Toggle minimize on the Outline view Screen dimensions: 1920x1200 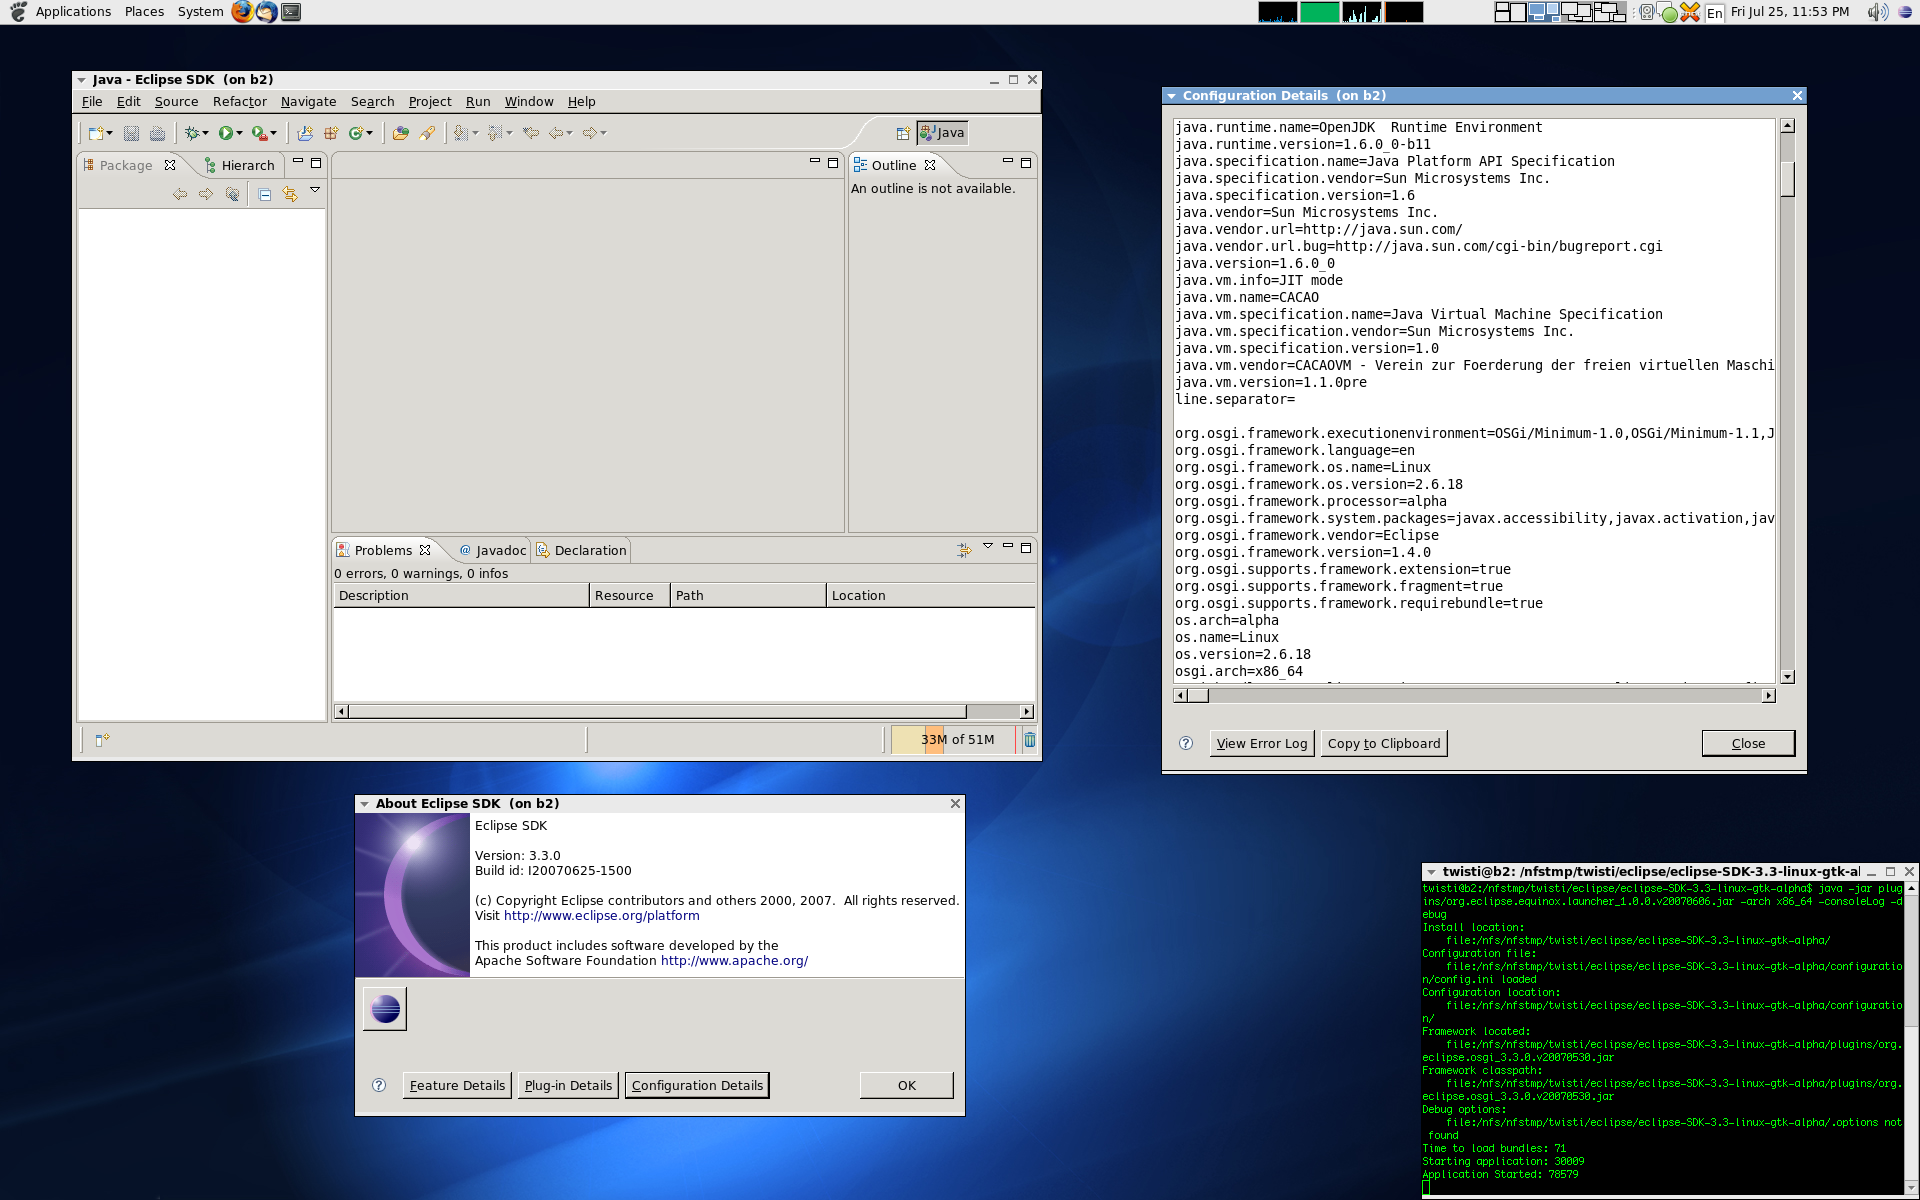pos(1008,163)
